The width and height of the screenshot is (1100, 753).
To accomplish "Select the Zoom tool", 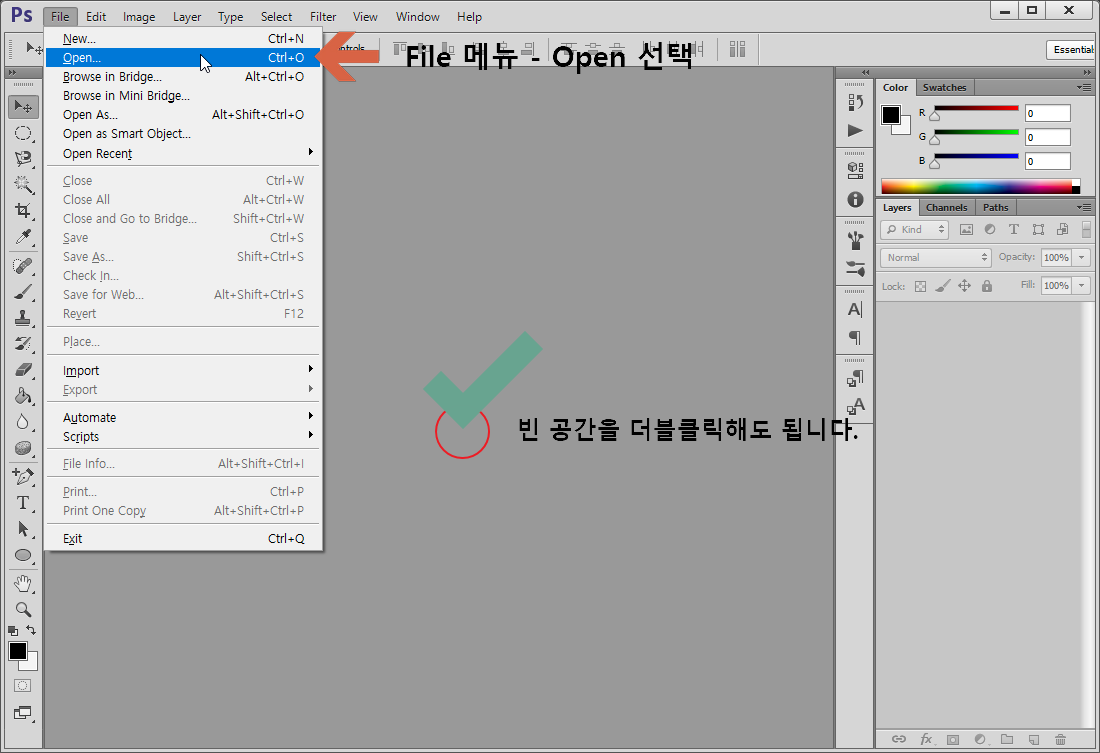I will [23, 609].
